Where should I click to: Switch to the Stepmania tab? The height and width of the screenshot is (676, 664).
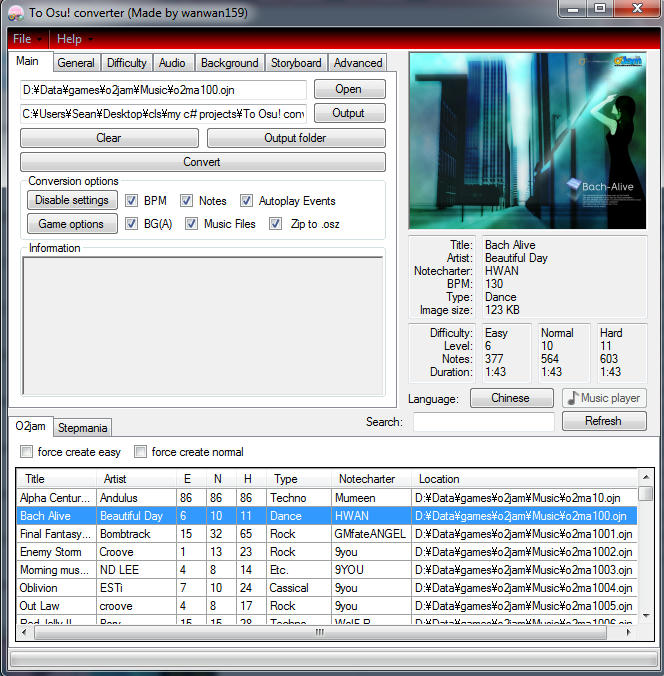point(83,428)
